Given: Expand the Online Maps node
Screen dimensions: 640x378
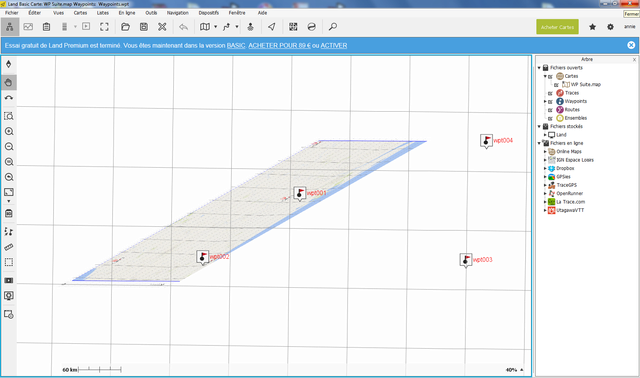Looking at the screenshot, I should (x=545, y=151).
